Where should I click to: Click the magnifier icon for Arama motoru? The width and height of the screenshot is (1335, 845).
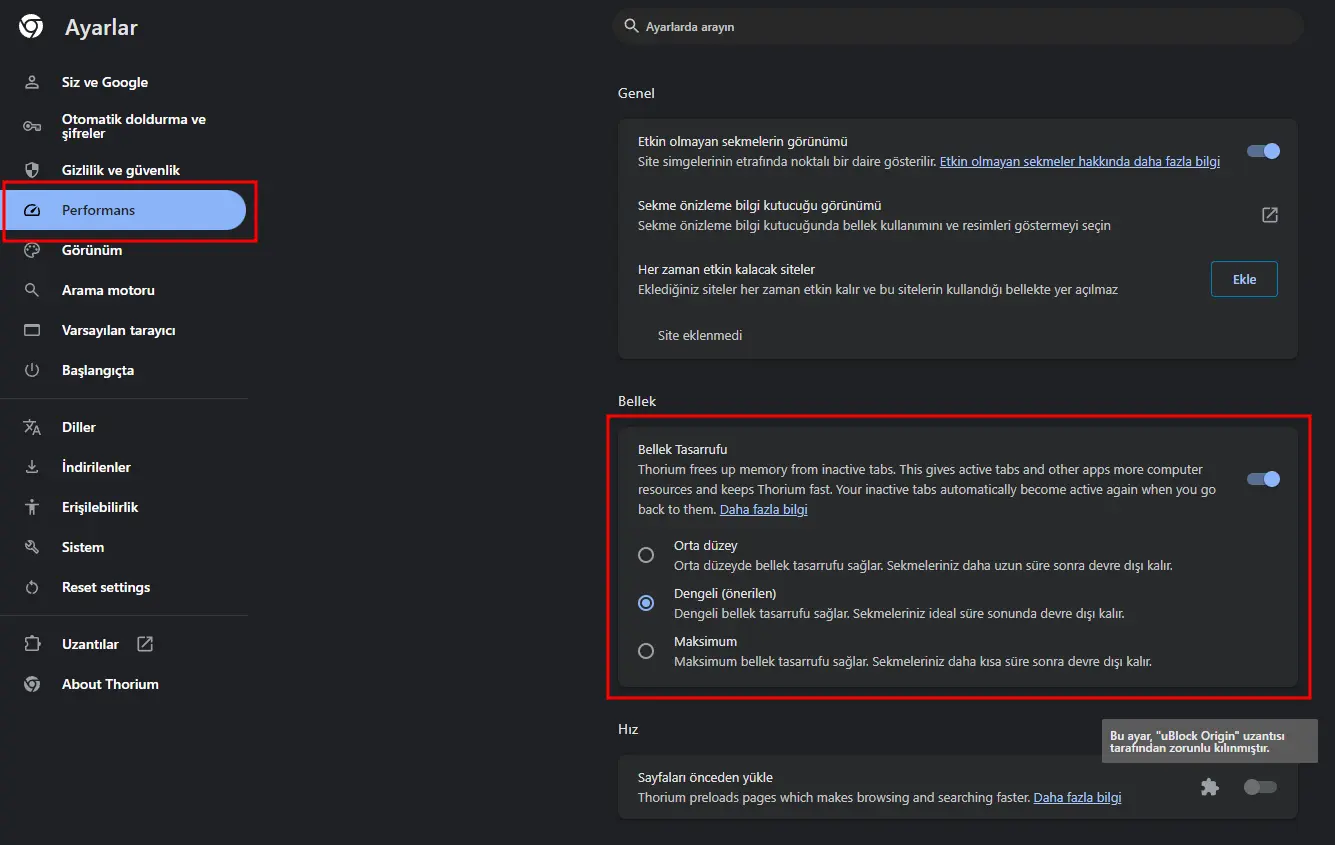point(32,290)
